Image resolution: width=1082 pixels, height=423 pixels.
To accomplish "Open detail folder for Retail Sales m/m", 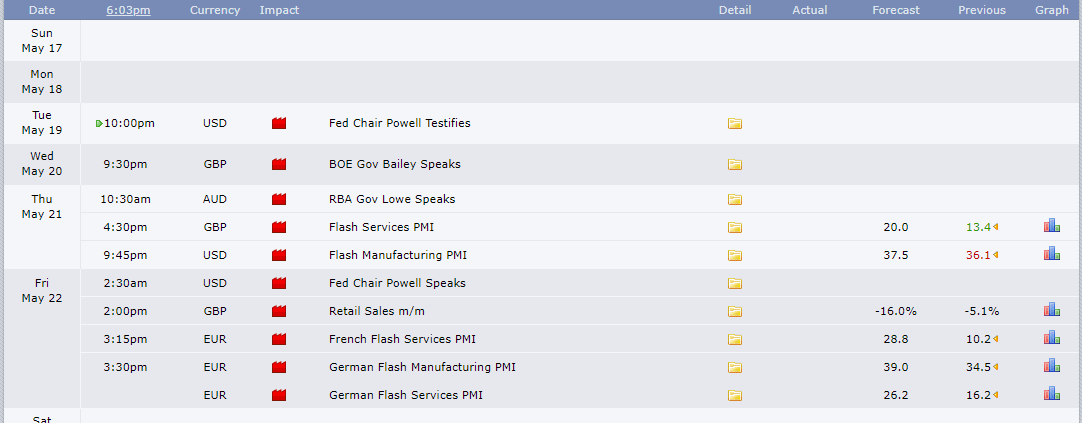I will coord(735,311).
